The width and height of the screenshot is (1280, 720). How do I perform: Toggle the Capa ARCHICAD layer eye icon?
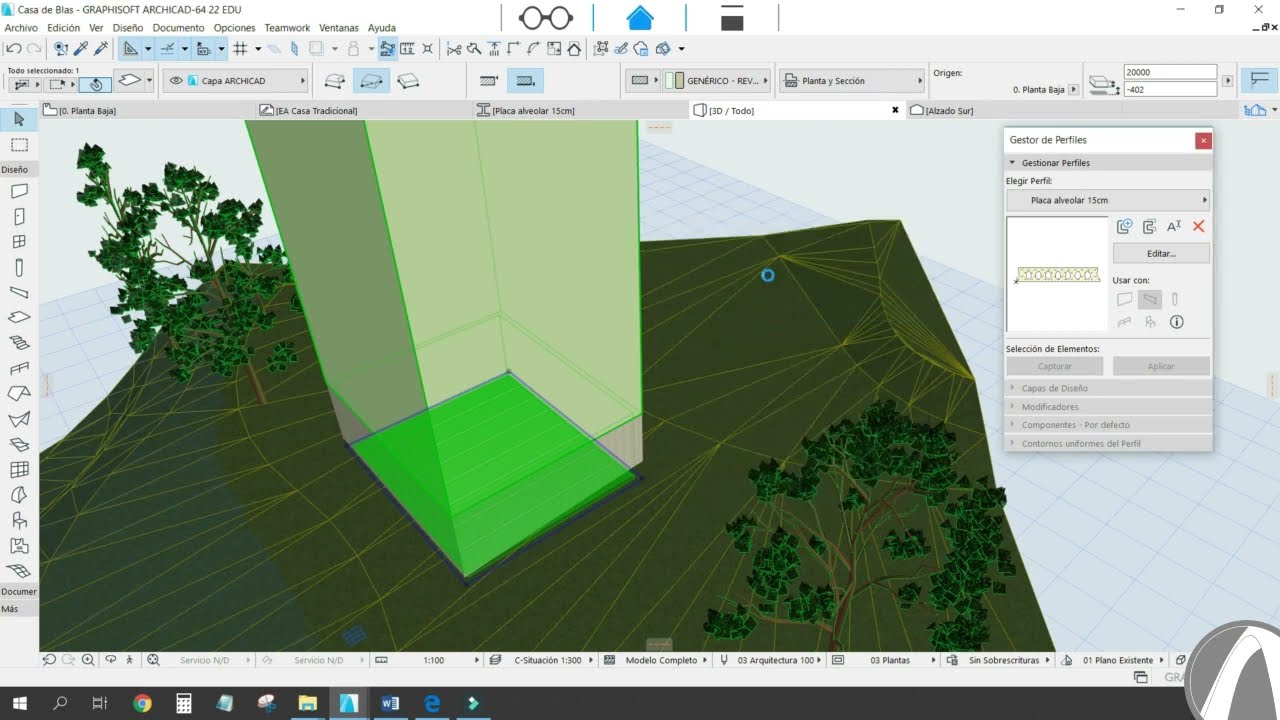176,81
